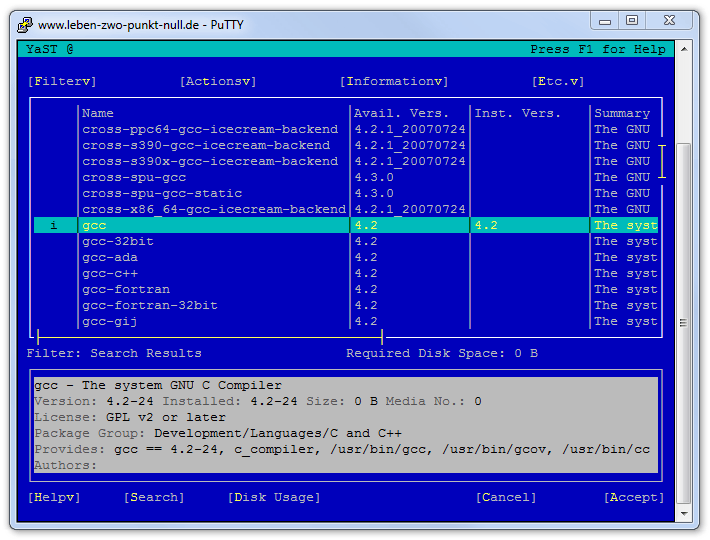Select the gcc-ada package

tap(346, 258)
